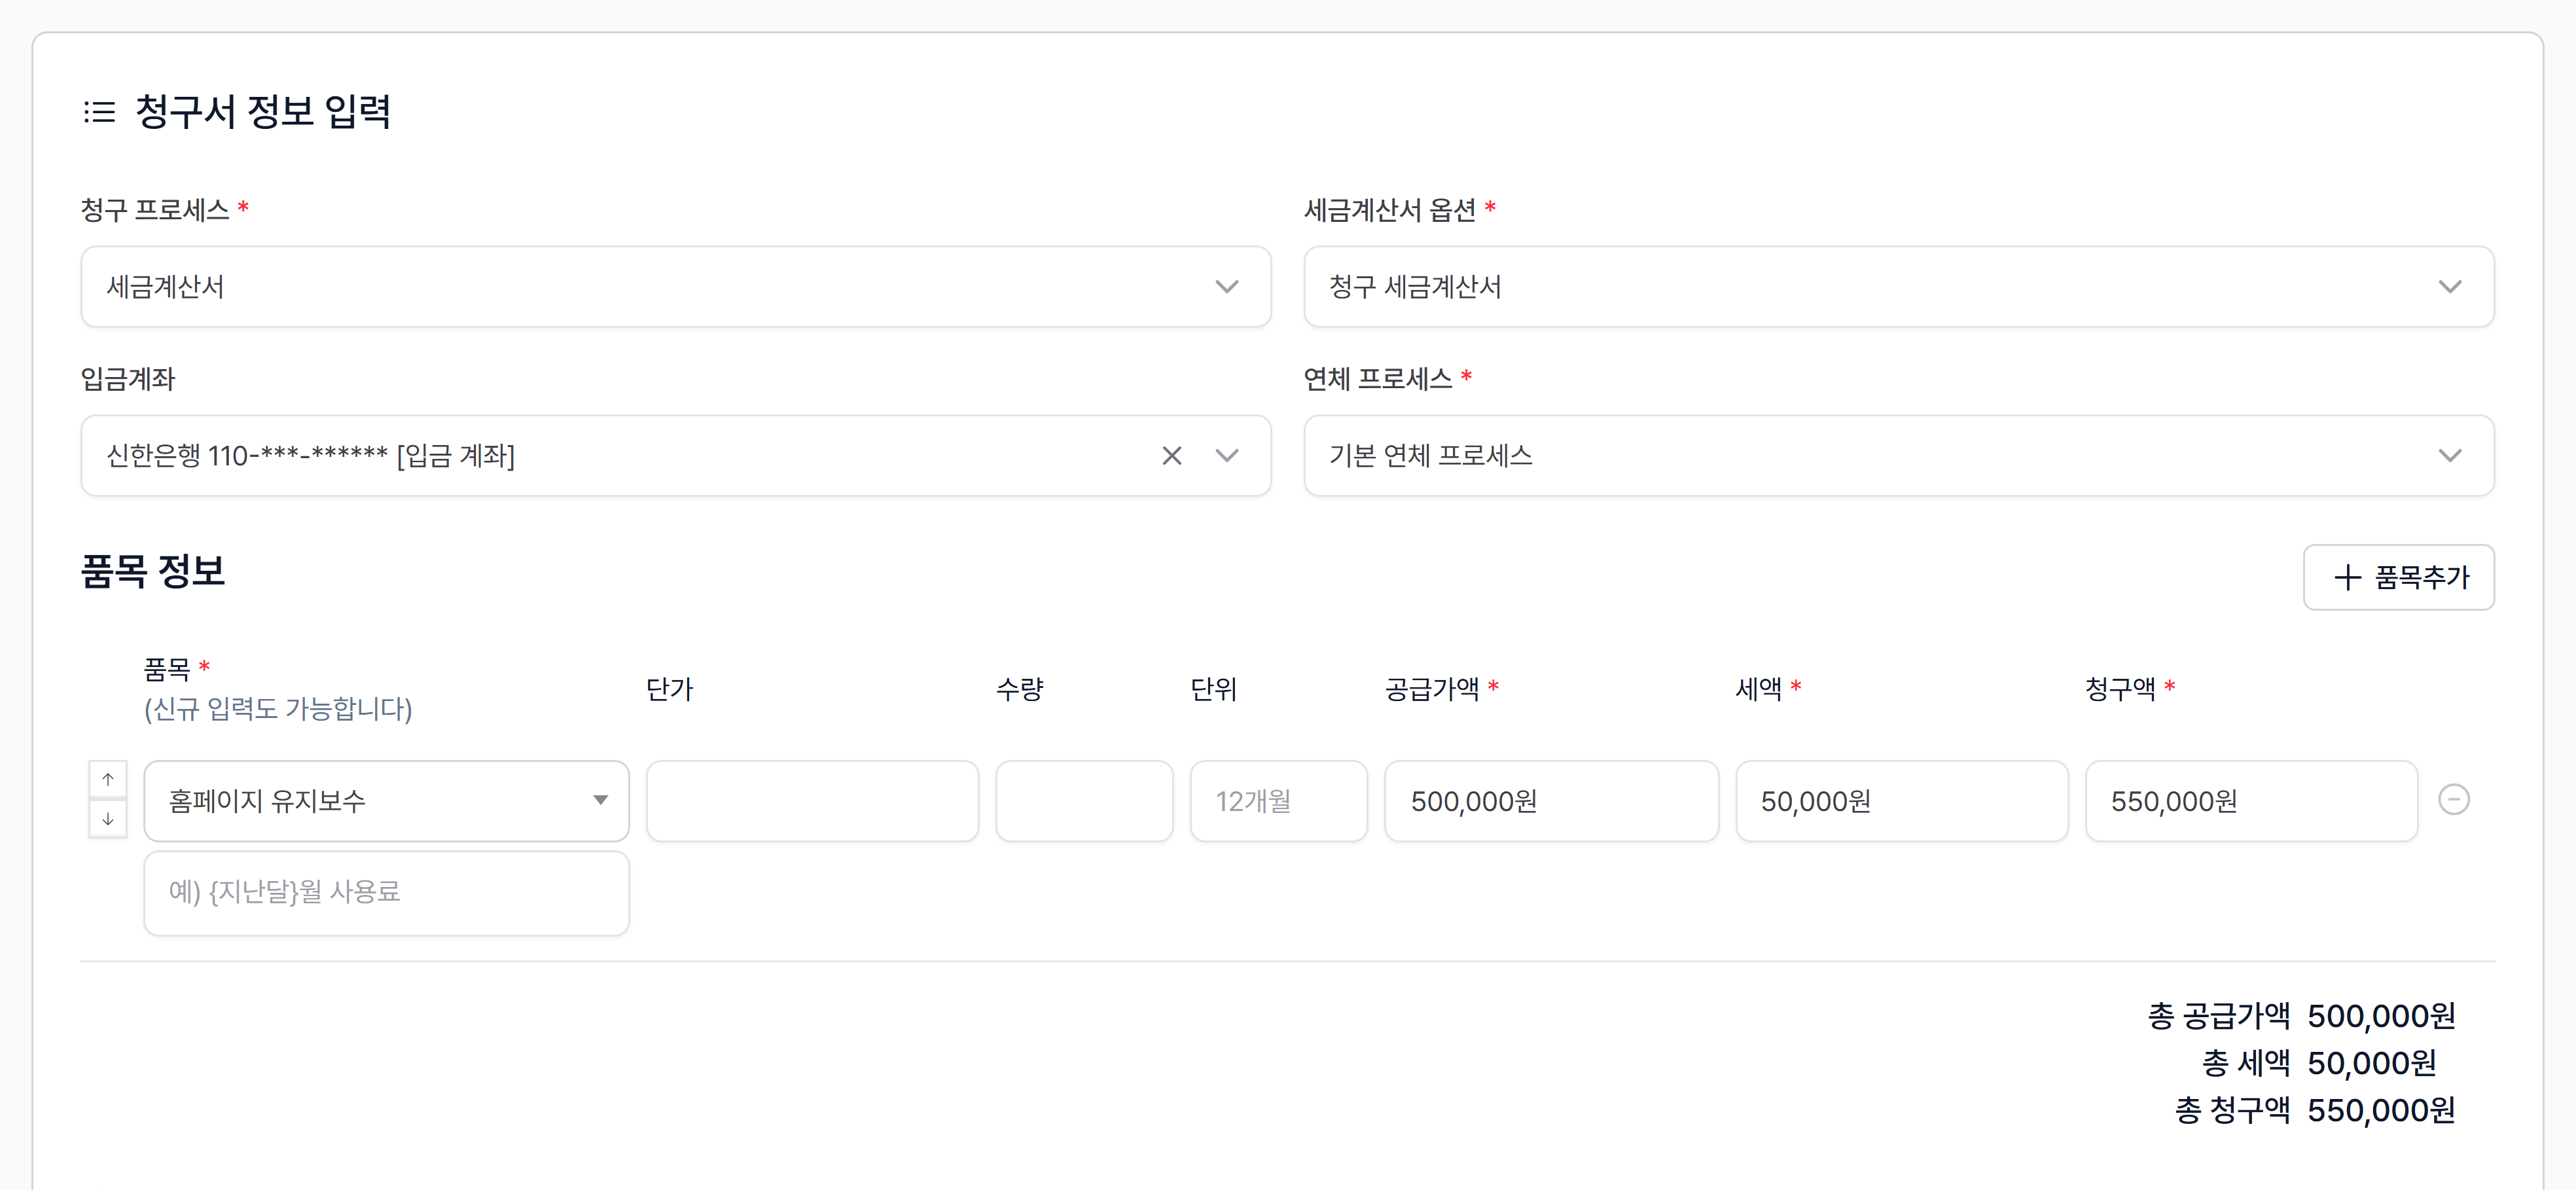Viewport: 2576px width, 1190px height.
Task: Click the empty 단가 input field
Action: (812, 801)
